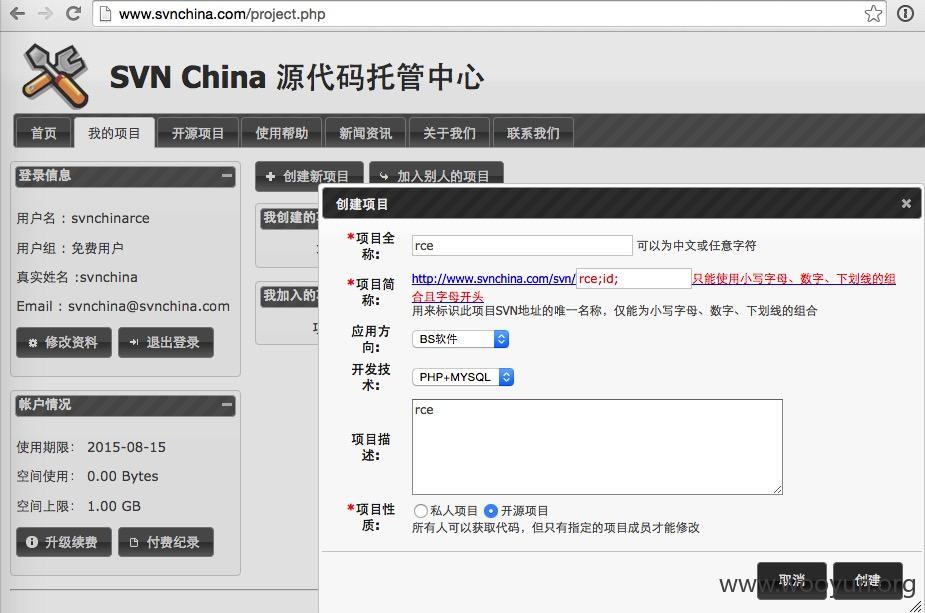Open the 首页 tab
The width and height of the screenshot is (925, 613).
[43, 133]
